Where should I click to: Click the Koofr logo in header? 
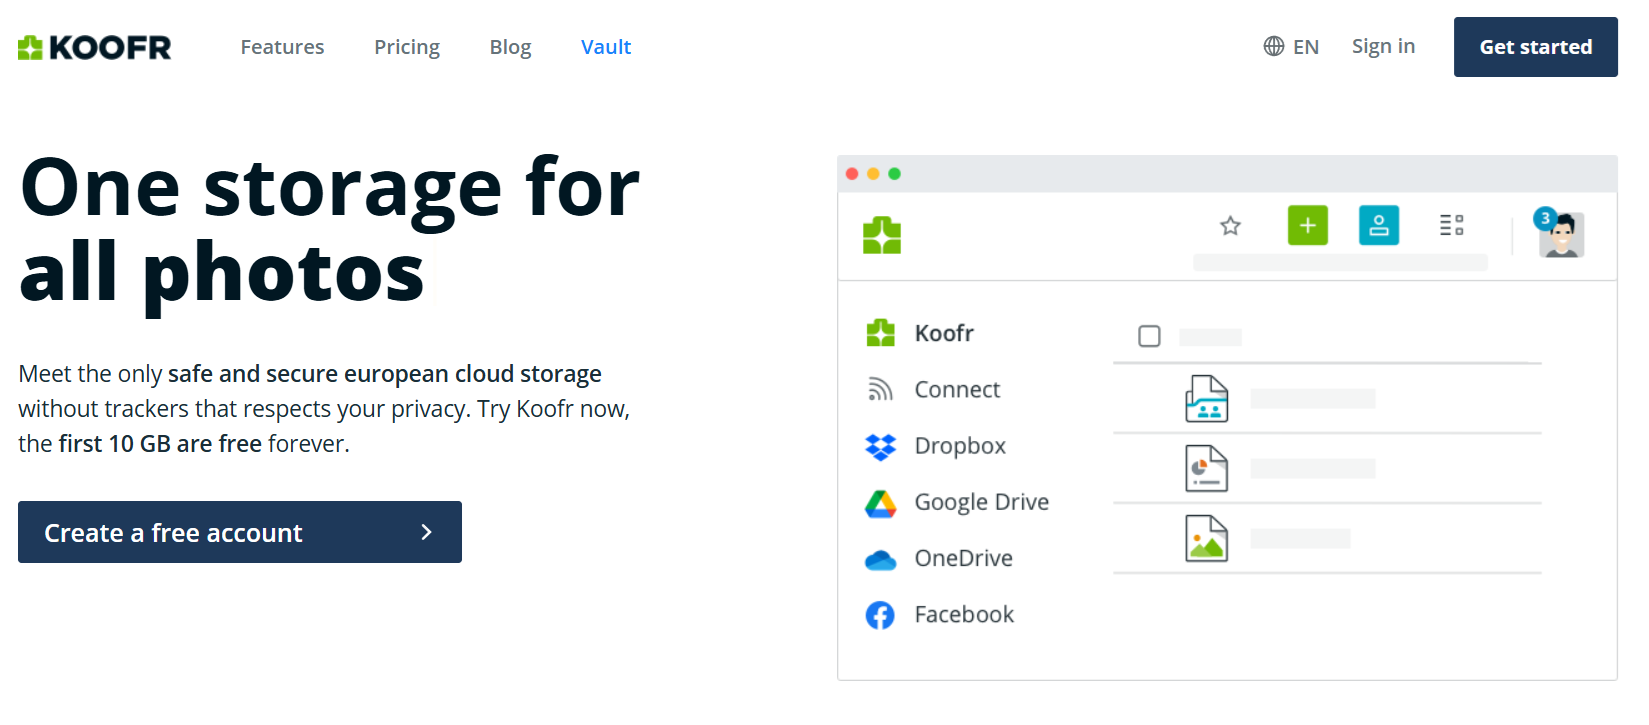tap(95, 47)
